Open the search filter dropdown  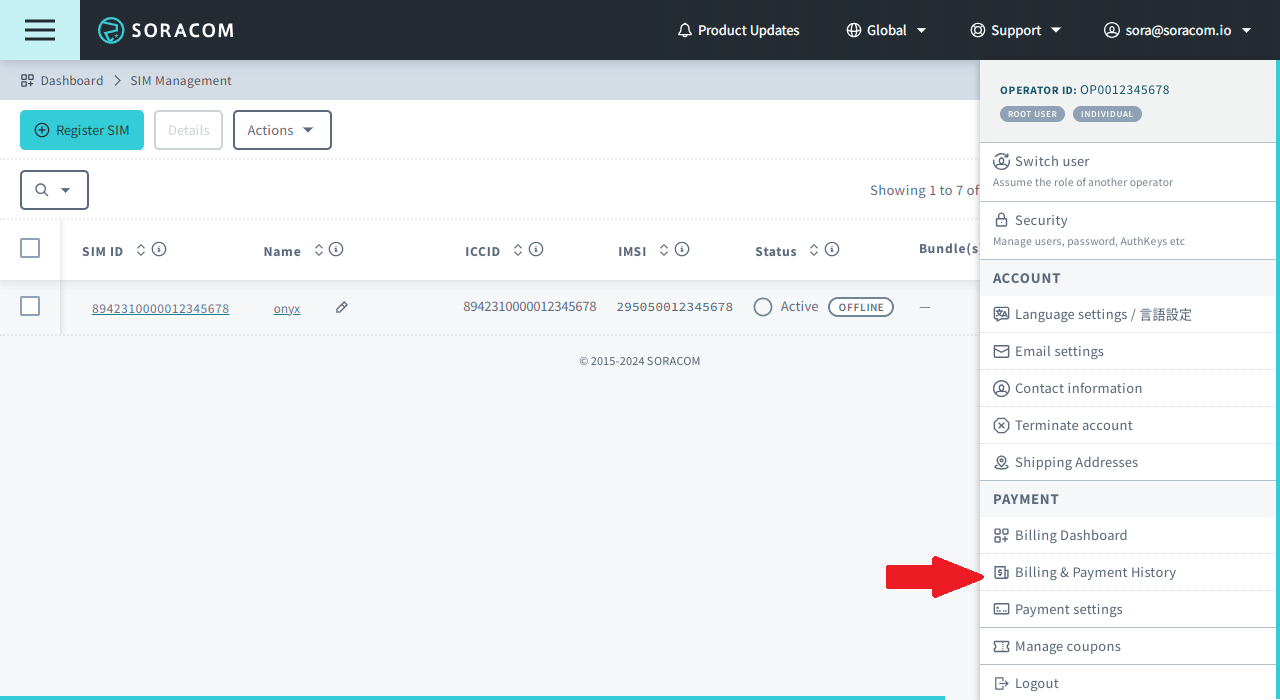point(54,190)
